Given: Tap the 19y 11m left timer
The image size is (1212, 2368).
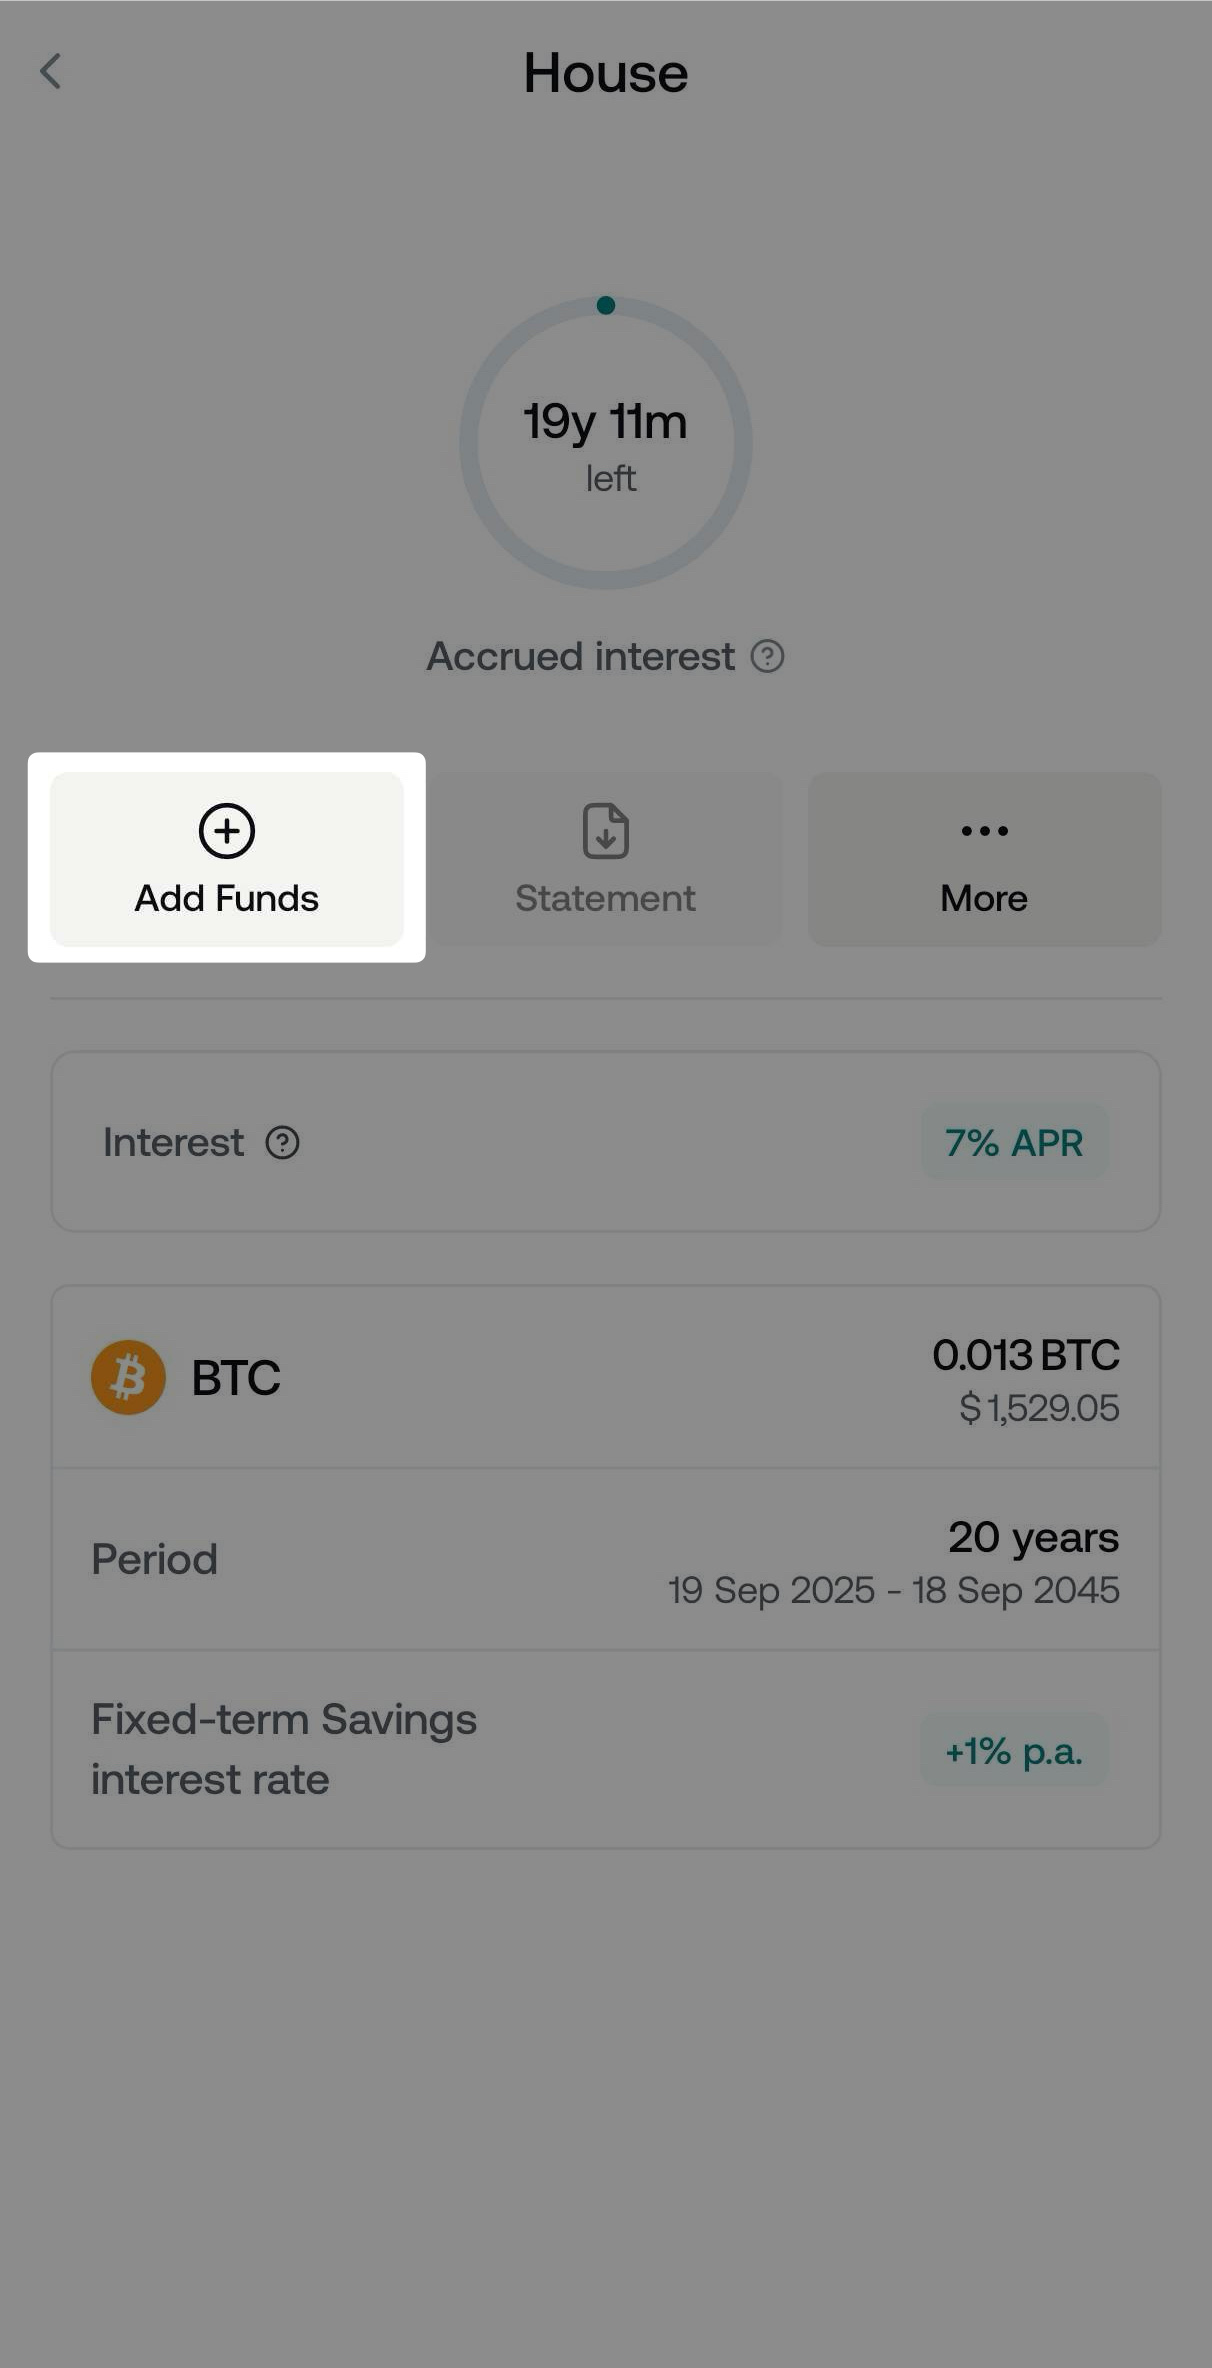Looking at the screenshot, I should click(x=605, y=442).
